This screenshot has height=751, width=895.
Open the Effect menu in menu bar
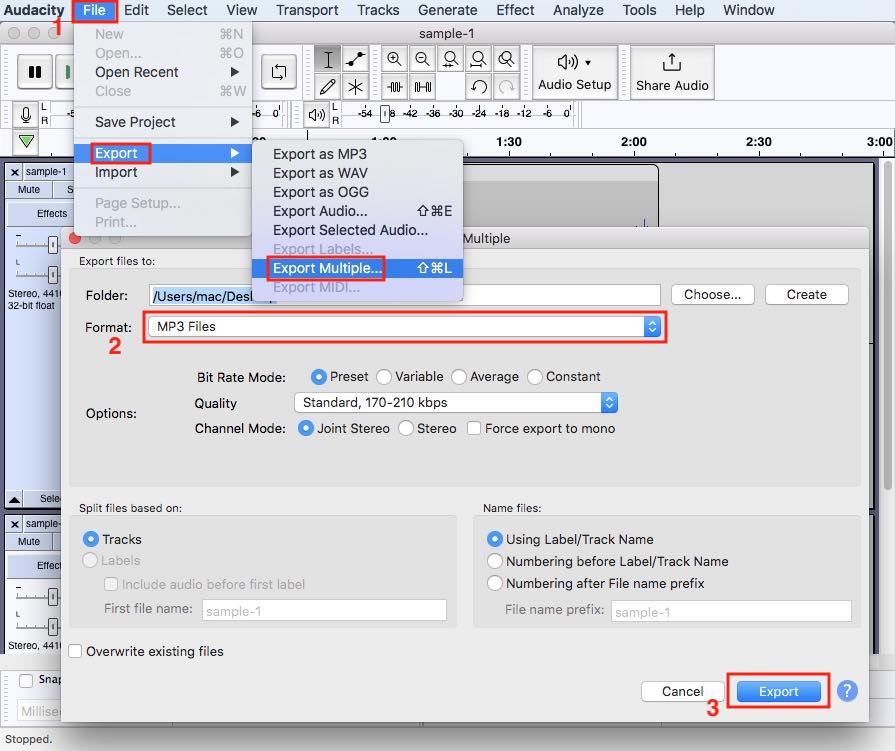coord(515,10)
